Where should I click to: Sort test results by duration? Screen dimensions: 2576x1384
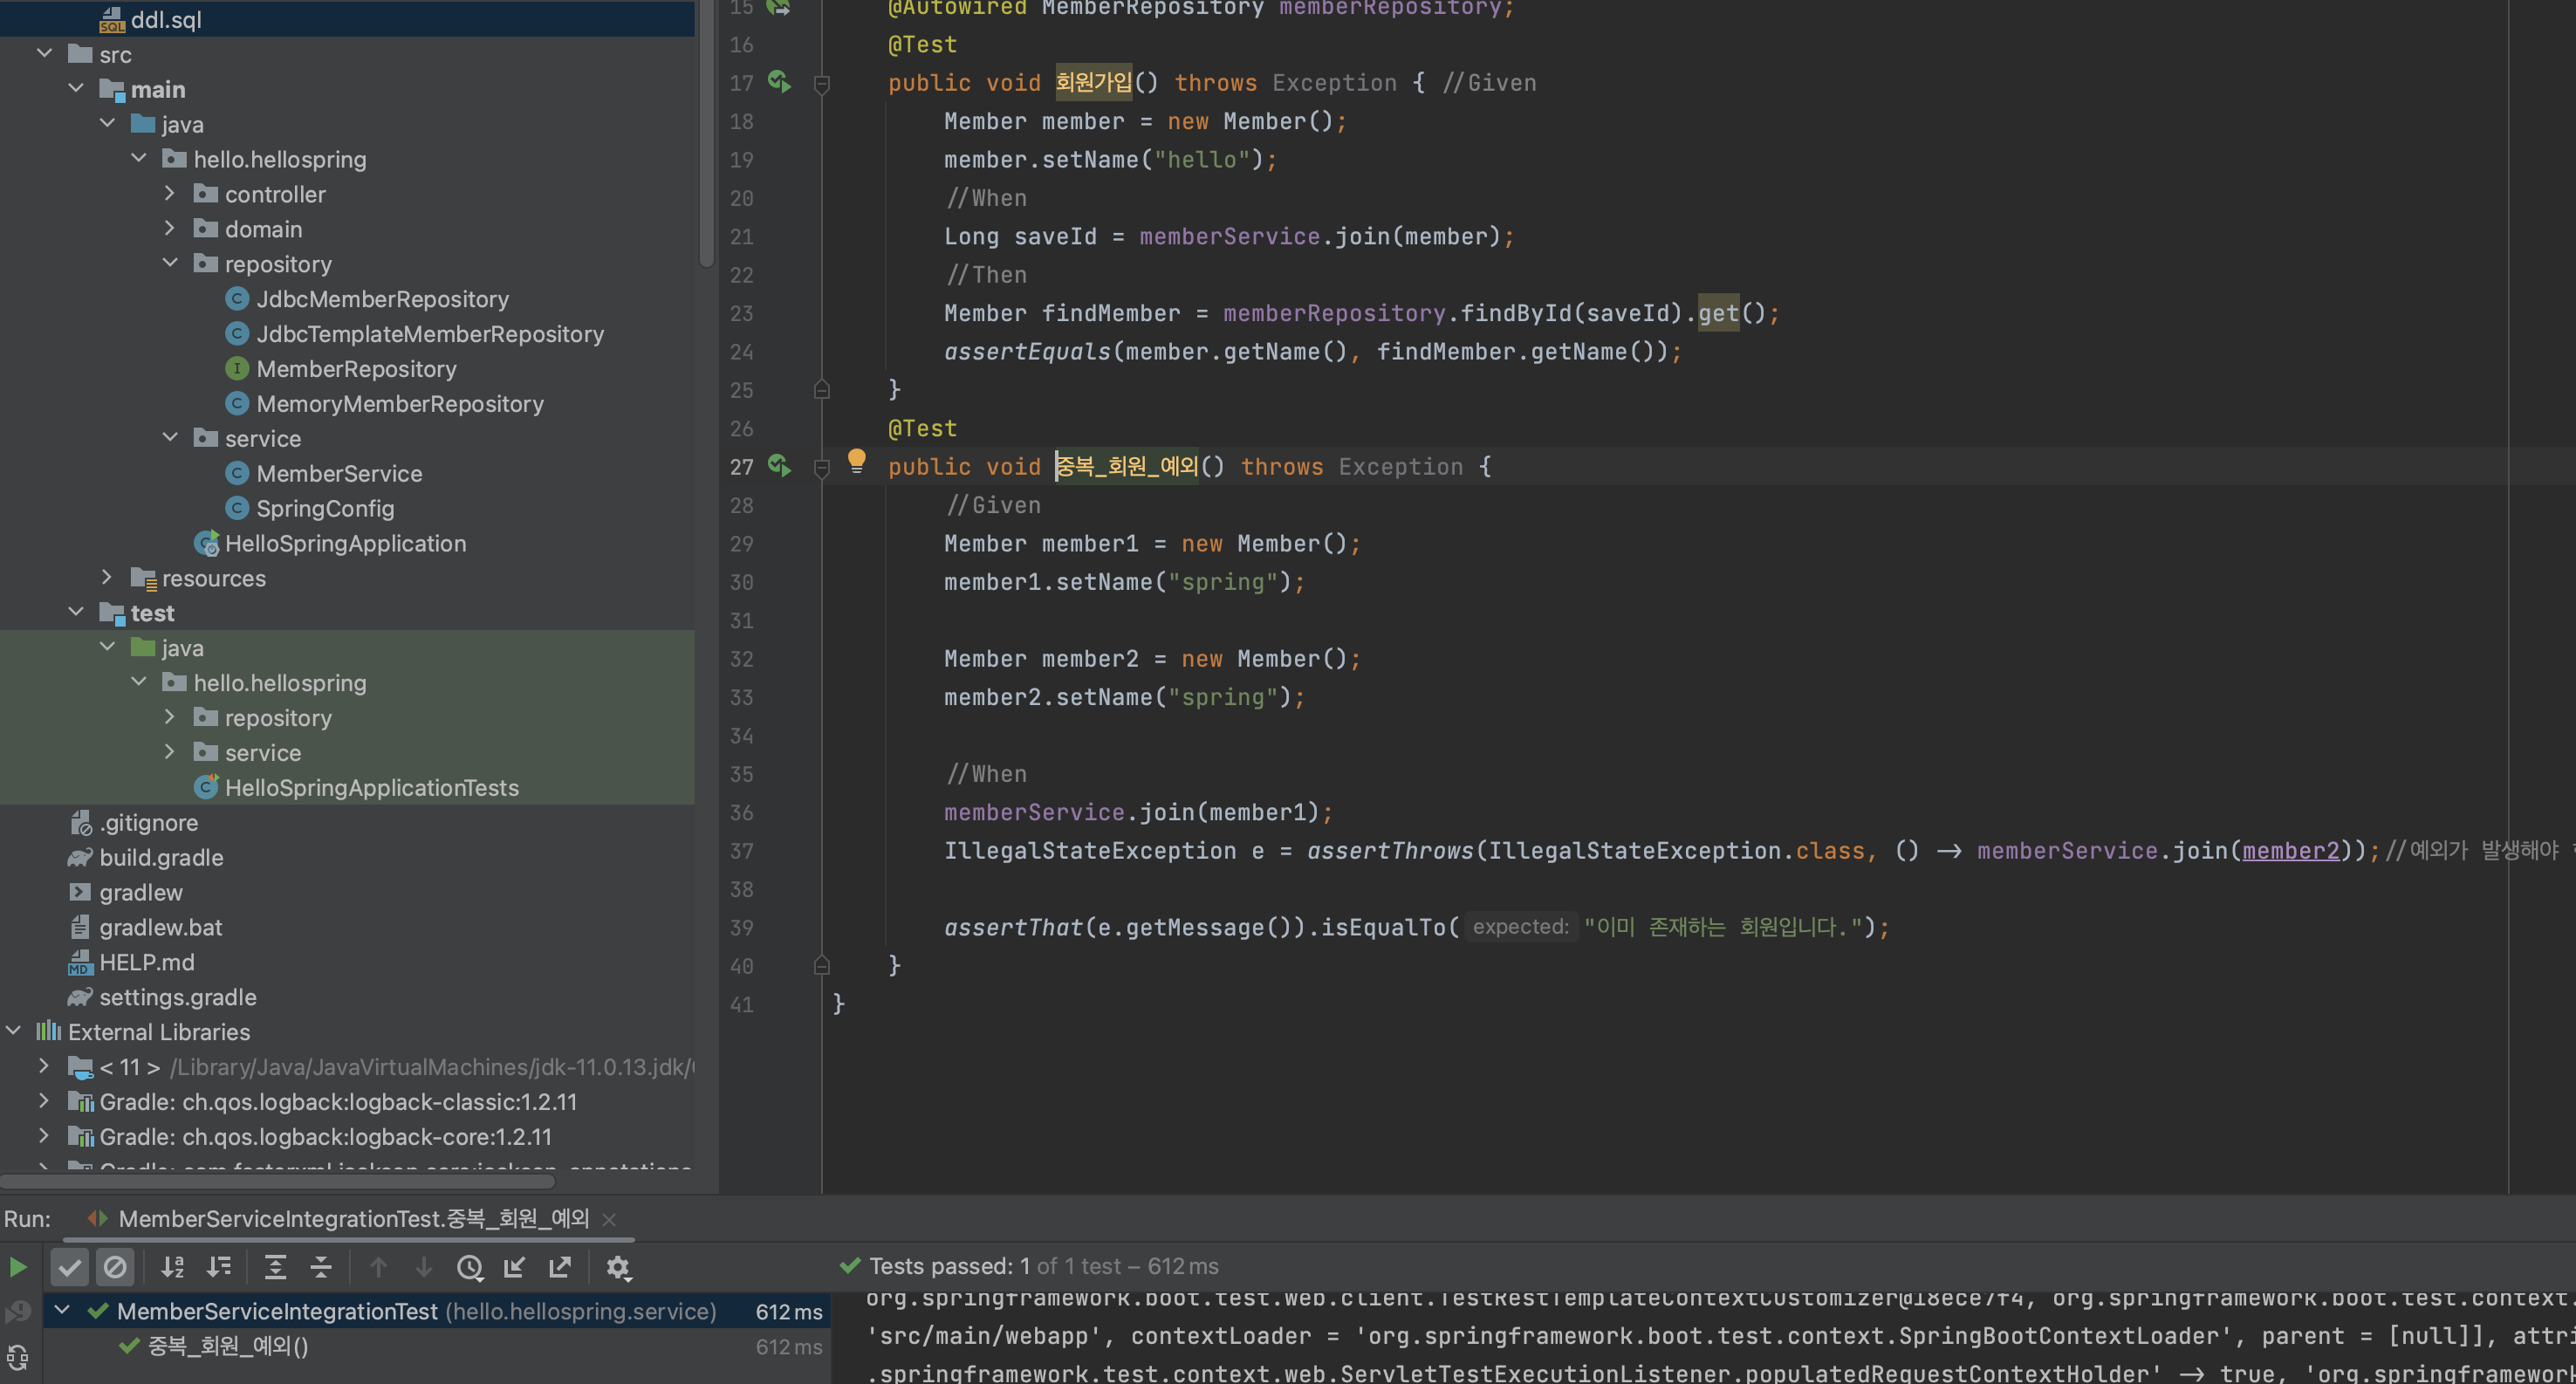click(x=219, y=1267)
